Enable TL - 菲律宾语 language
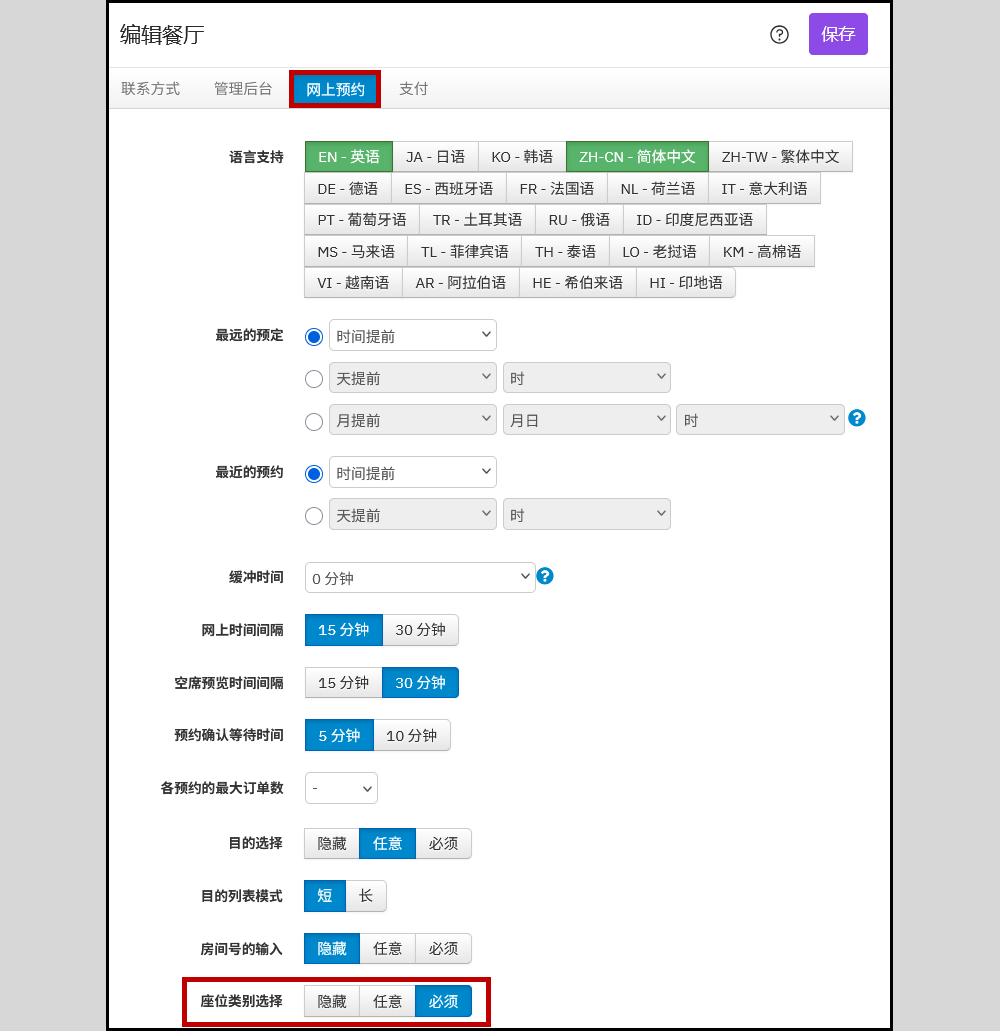The image size is (1000, 1031). (x=464, y=252)
